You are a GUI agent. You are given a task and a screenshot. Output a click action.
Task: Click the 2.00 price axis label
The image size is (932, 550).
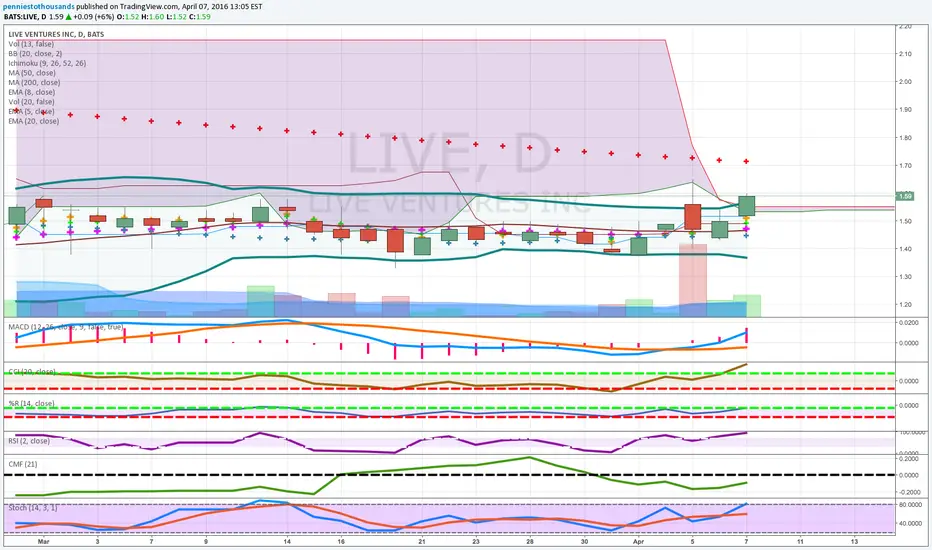[905, 82]
